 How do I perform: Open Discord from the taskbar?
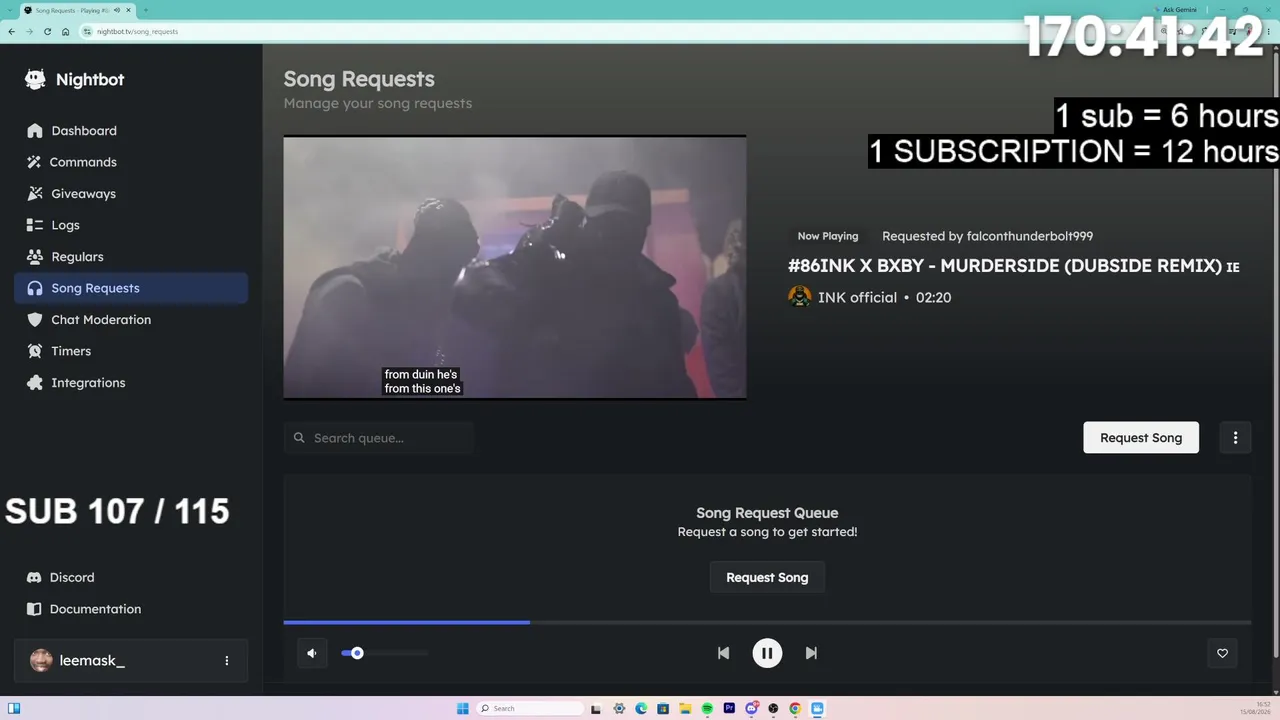click(751, 708)
